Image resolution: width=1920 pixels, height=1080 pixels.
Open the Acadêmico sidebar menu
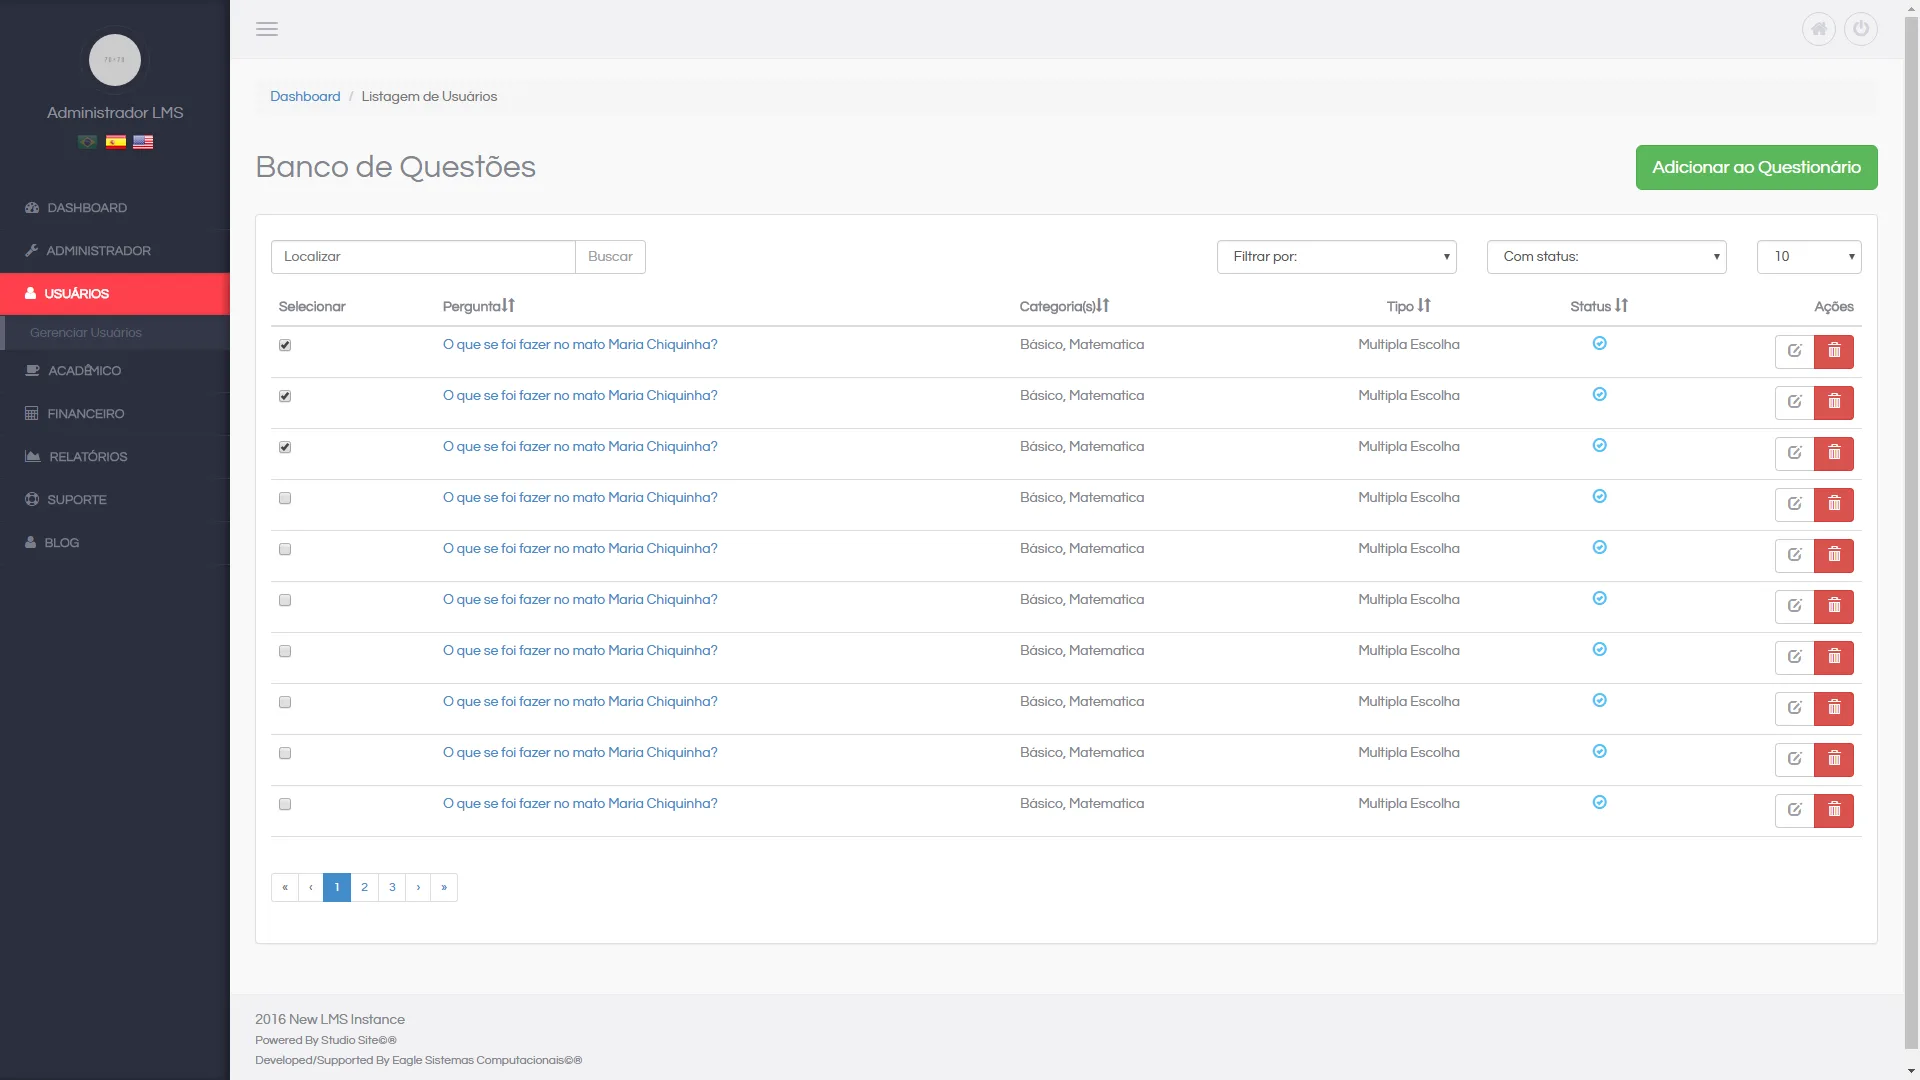115,371
